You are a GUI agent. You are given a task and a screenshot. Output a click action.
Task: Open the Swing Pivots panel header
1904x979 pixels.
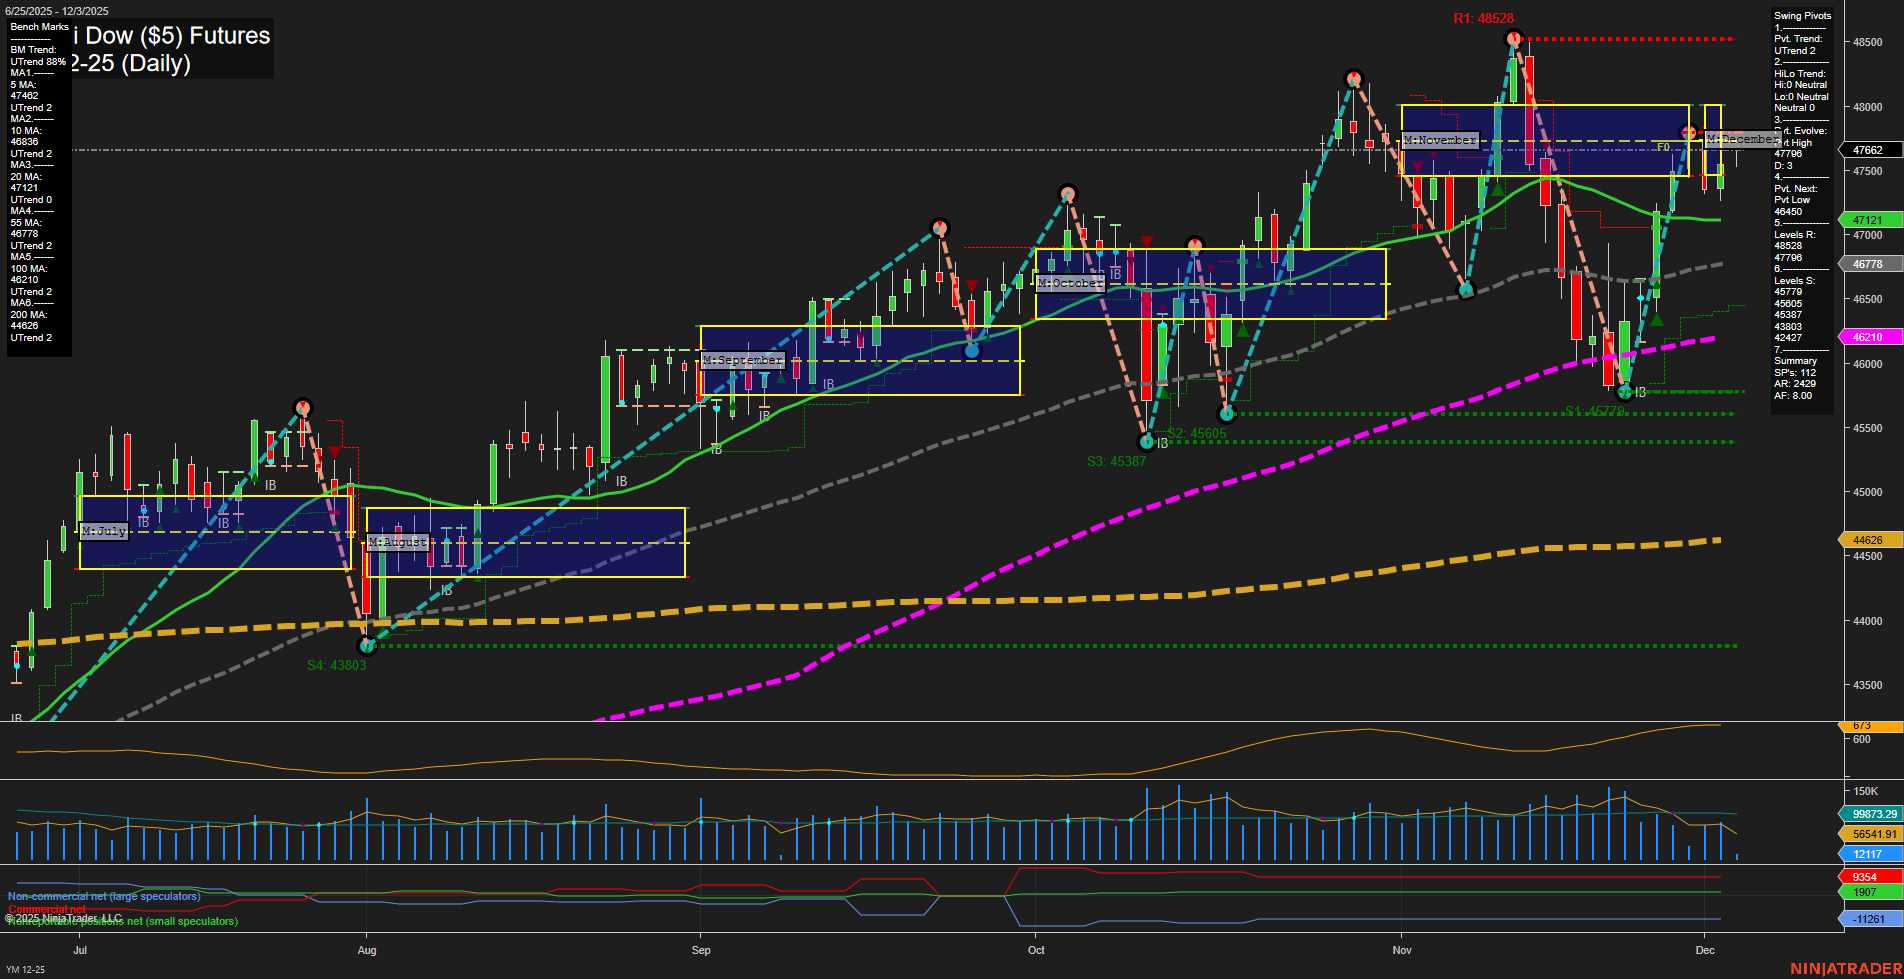pyautogui.click(x=1805, y=16)
